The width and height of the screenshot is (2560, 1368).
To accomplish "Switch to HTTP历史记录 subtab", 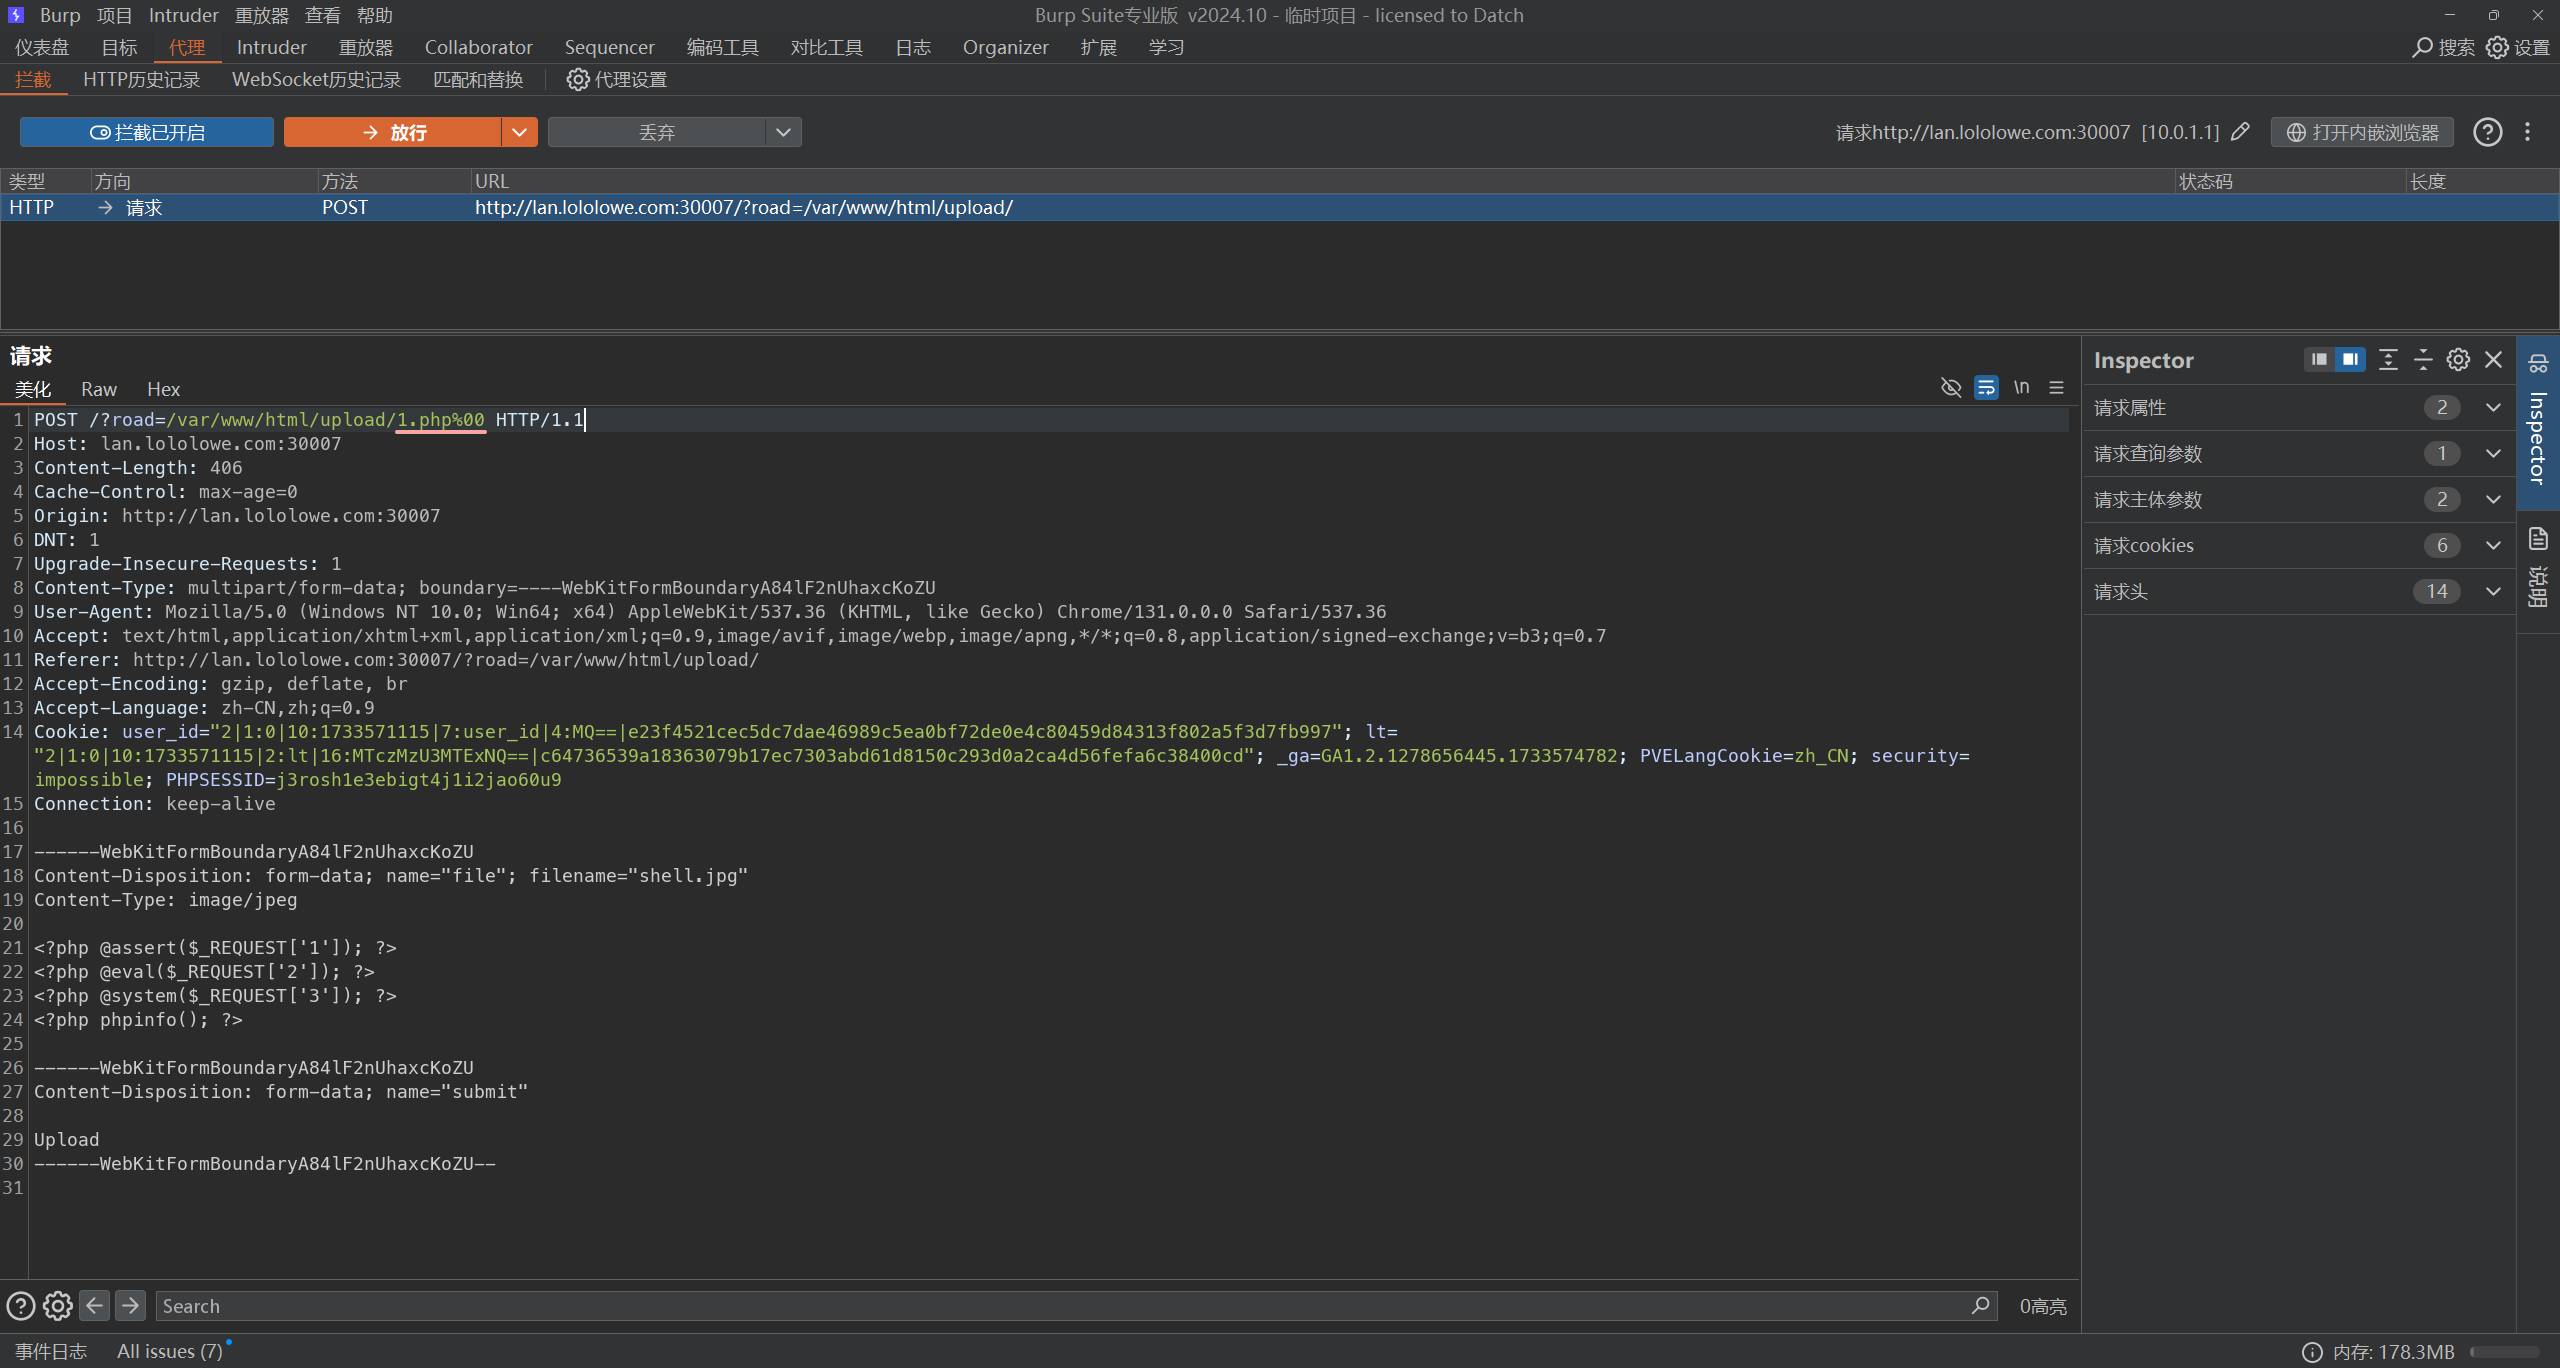I will click(141, 79).
